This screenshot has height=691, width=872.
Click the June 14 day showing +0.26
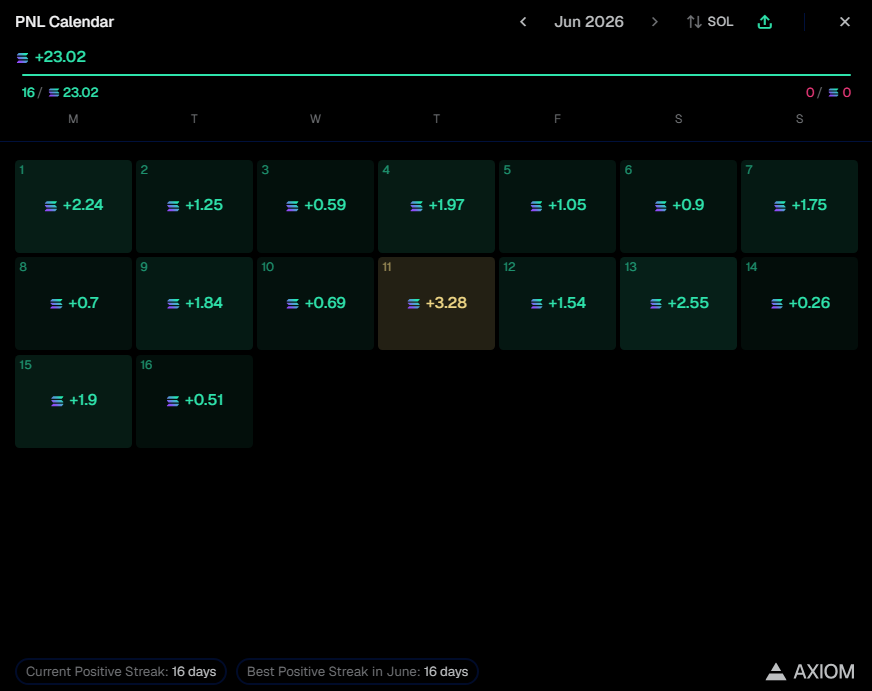click(799, 304)
